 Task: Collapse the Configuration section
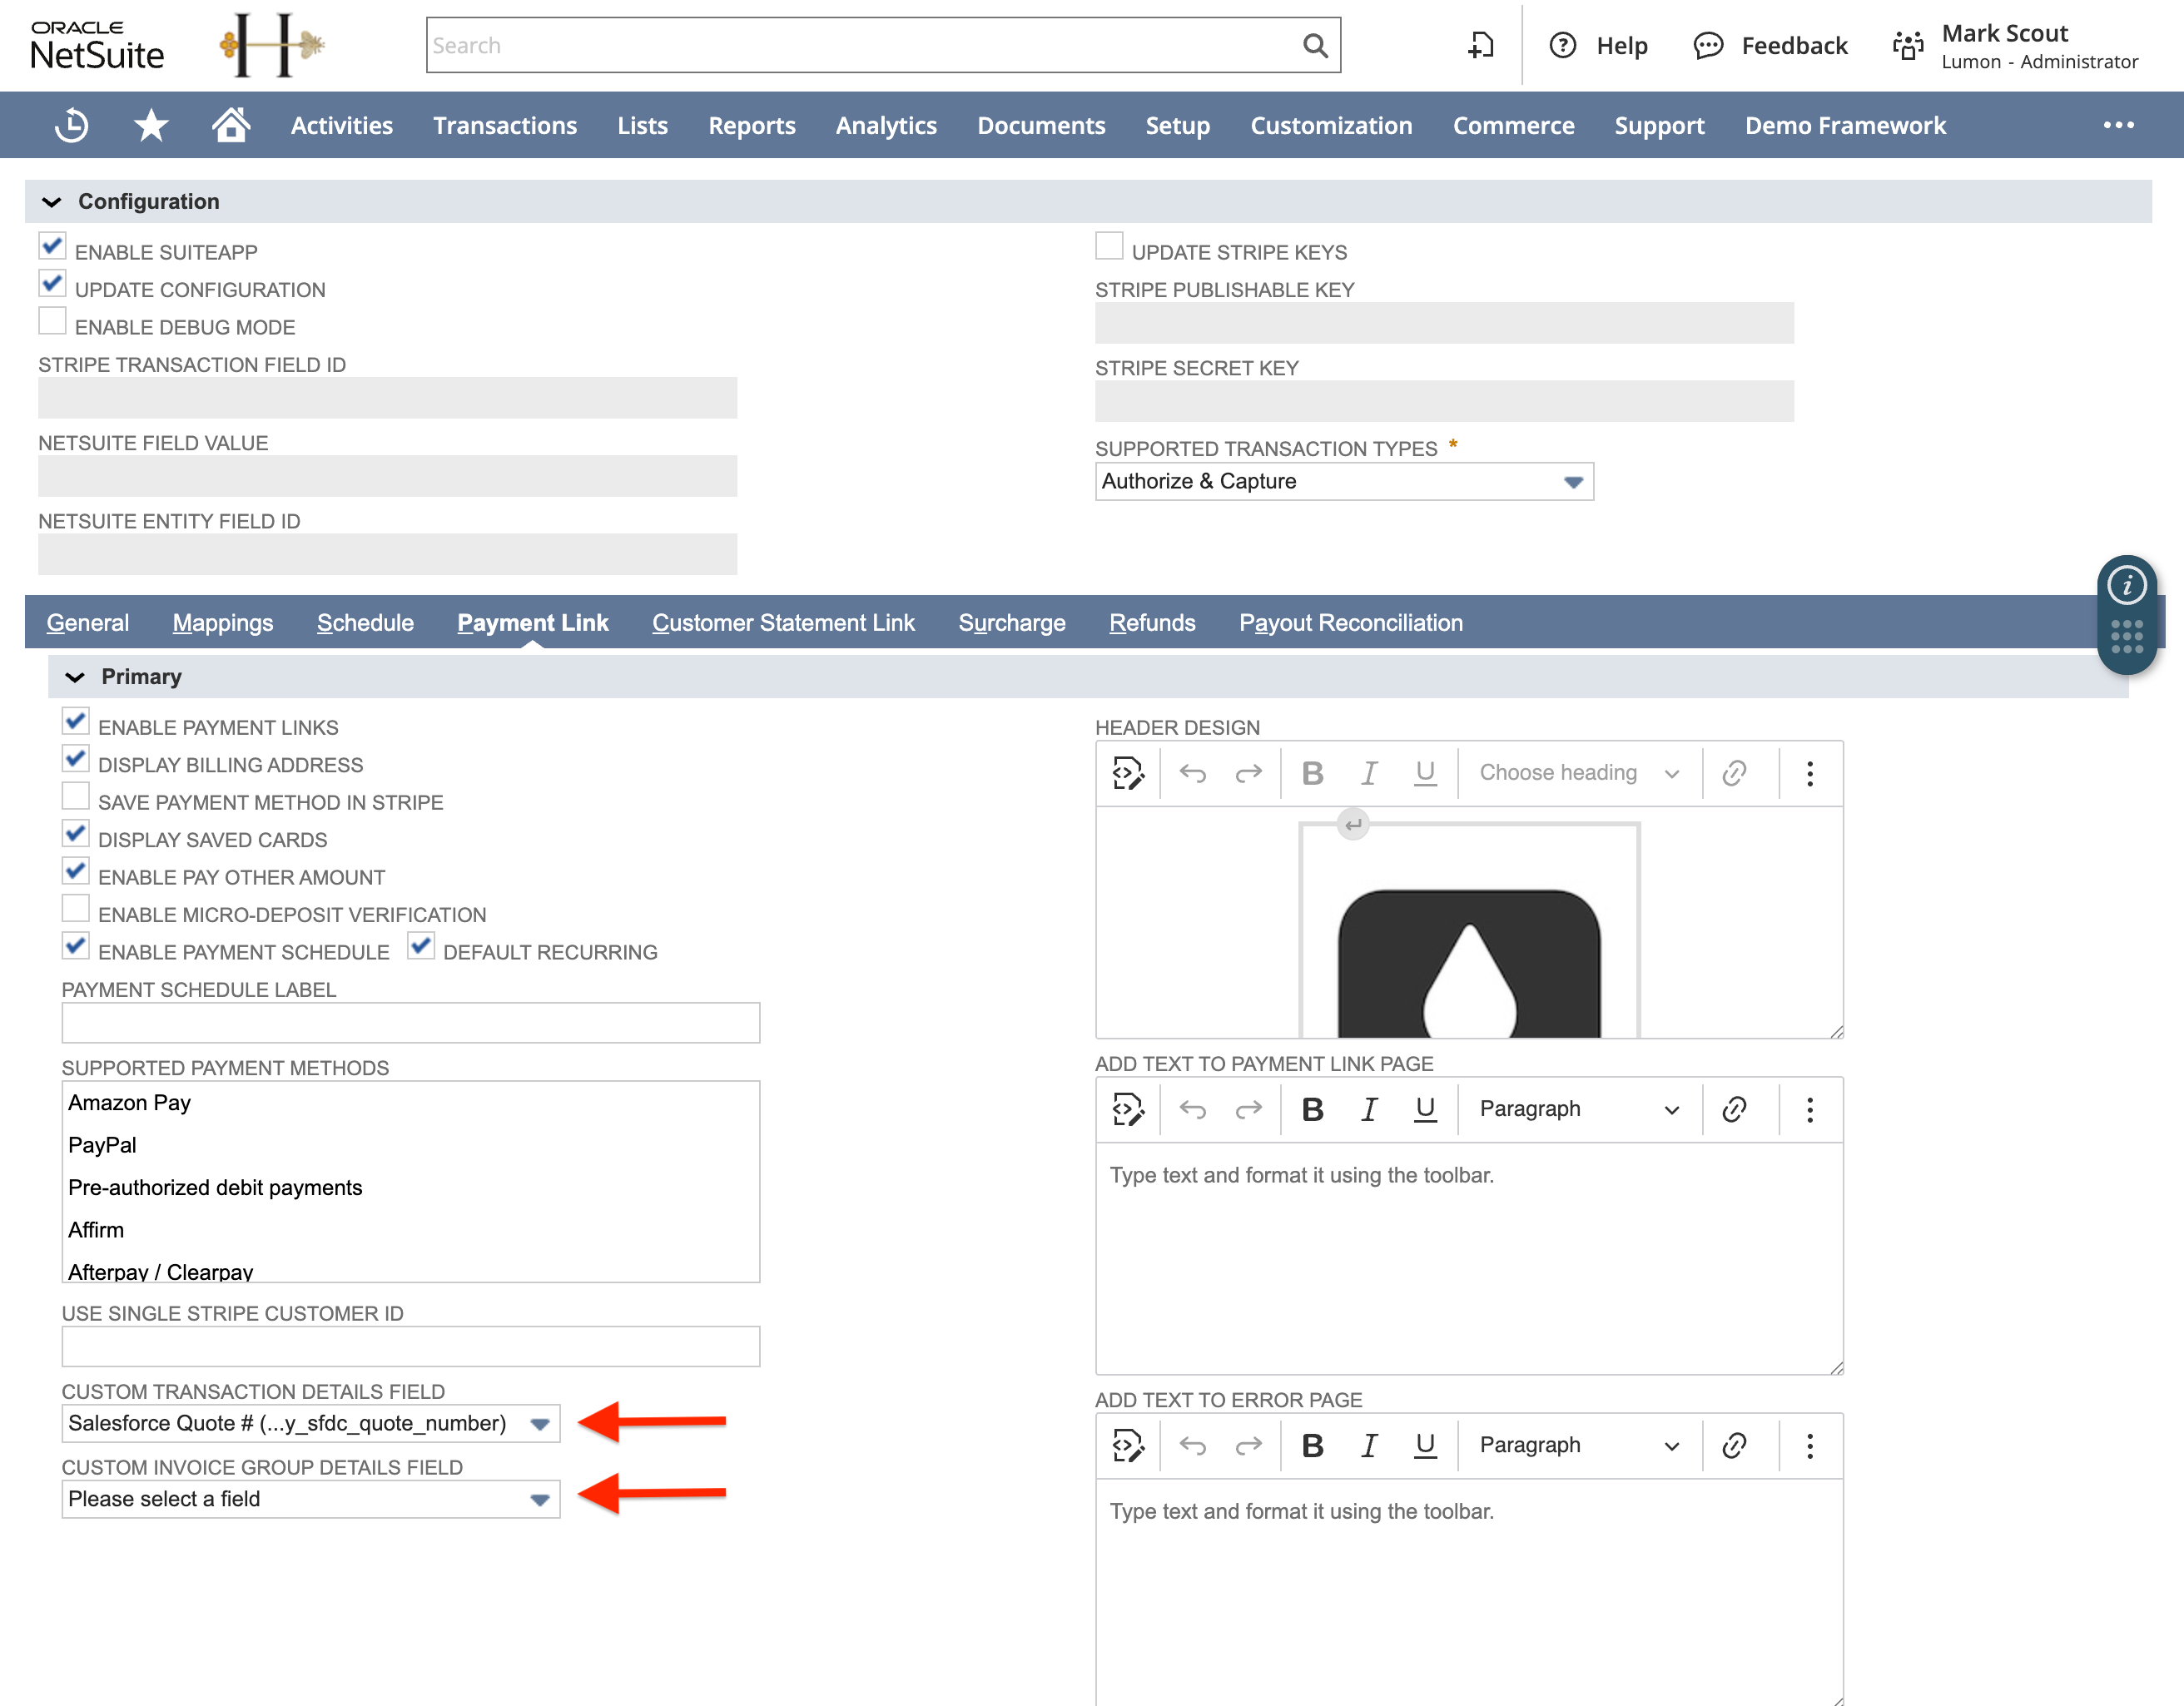[53, 201]
